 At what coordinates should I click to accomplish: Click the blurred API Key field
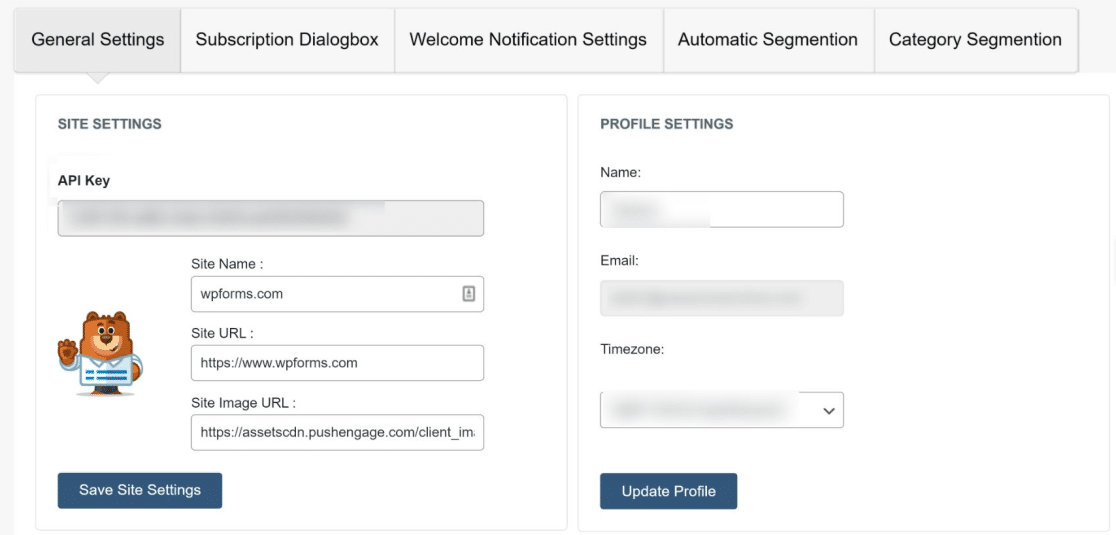click(x=271, y=218)
